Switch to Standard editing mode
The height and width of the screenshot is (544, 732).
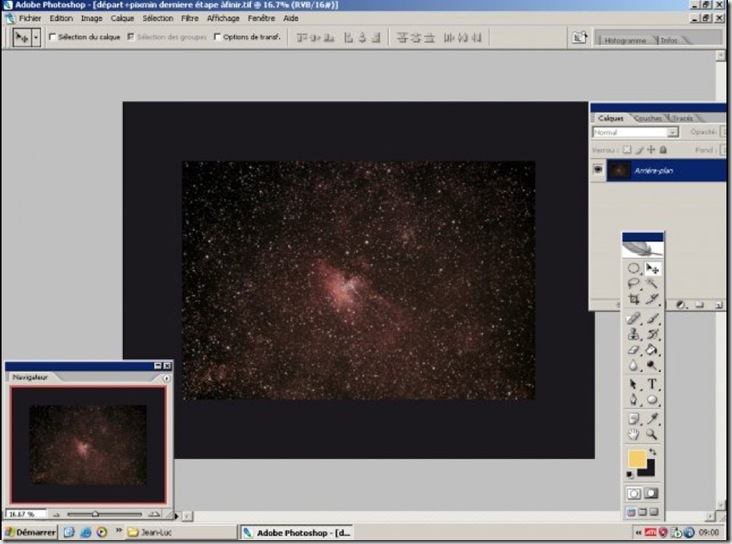633,494
